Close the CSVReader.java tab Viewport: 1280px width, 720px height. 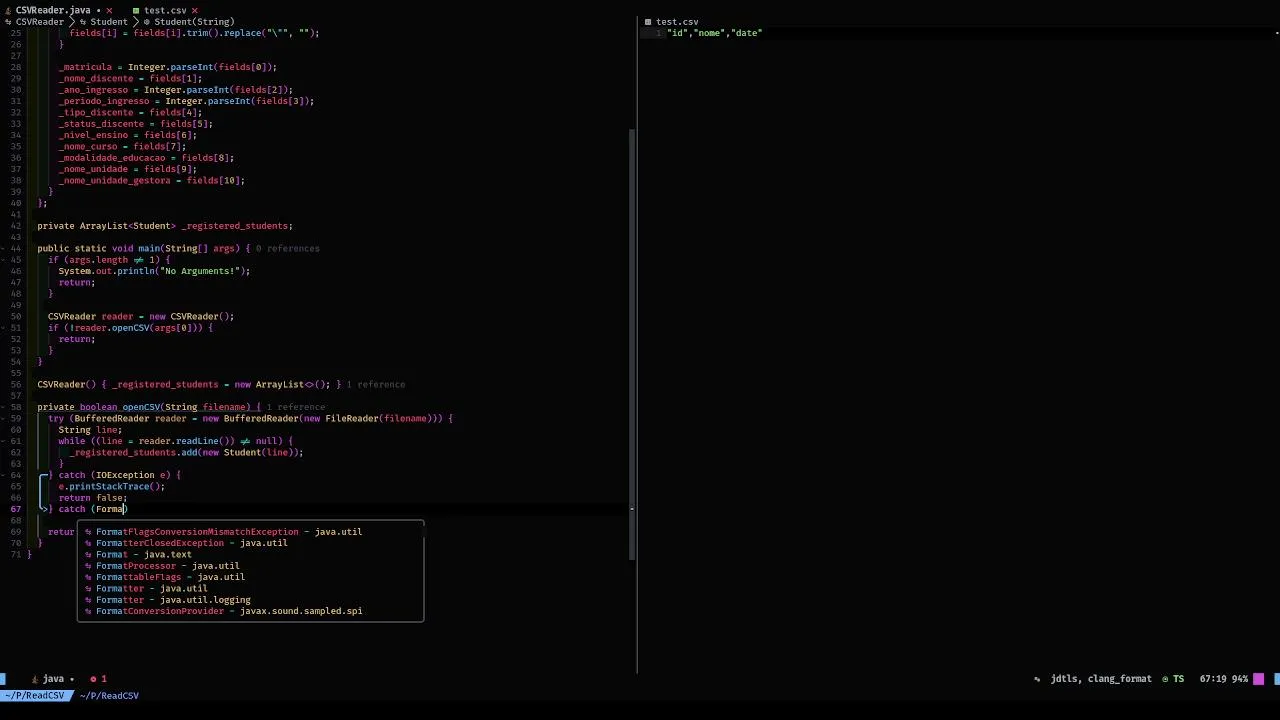[110, 10]
